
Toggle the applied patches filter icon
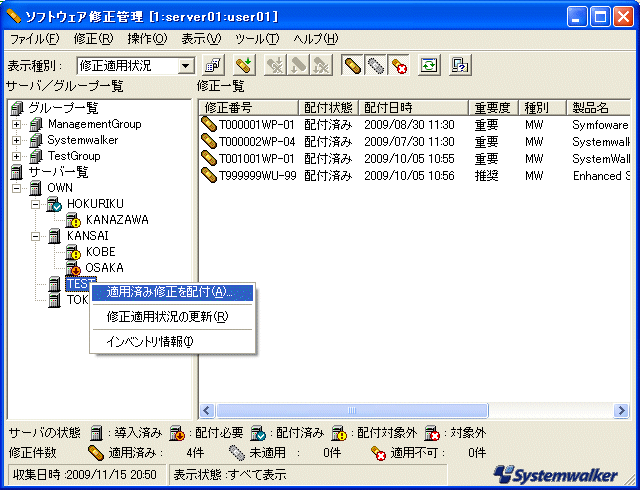point(353,65)
